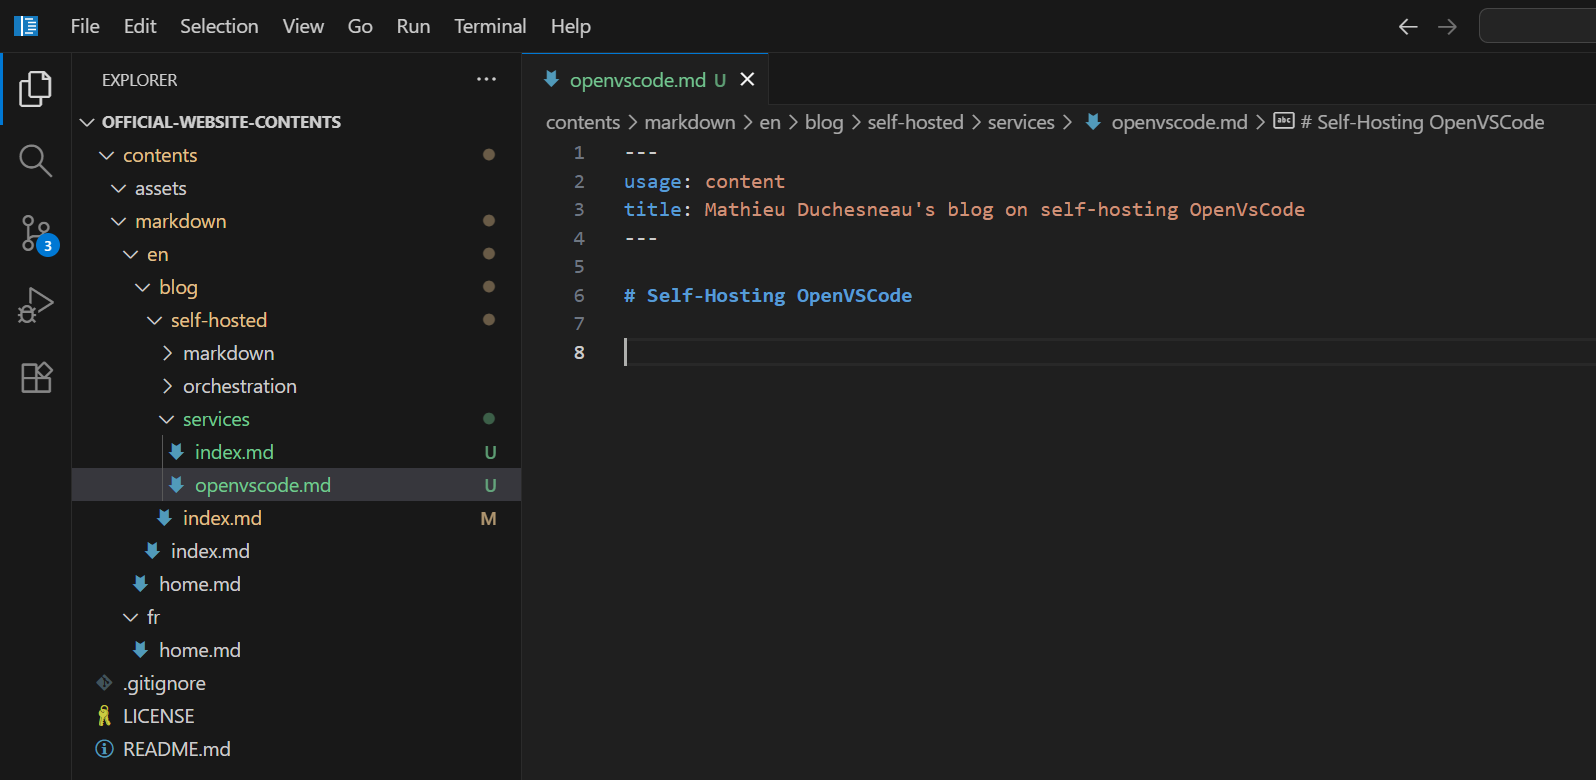
Task: Open Explorer more actions ellipsis
Action: (x=486, y=79)
